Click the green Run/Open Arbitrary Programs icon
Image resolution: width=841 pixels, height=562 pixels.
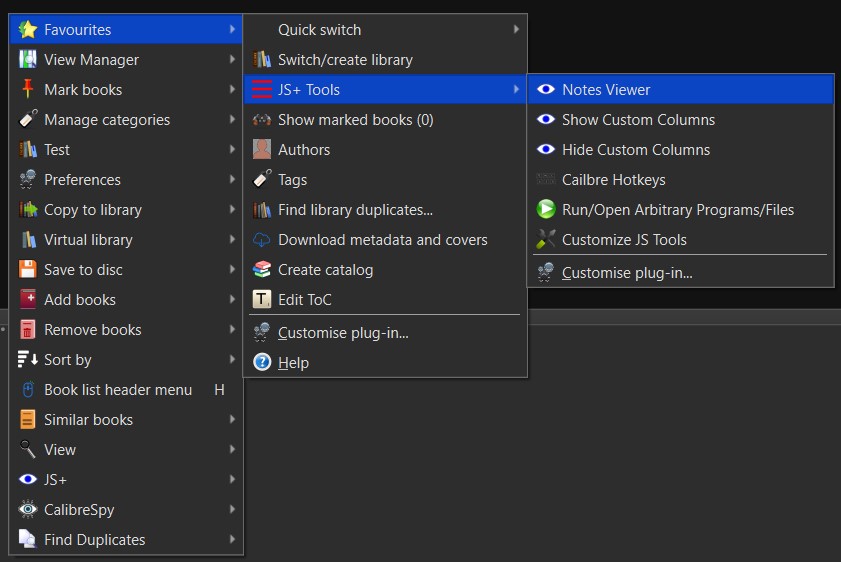[546, 210]
